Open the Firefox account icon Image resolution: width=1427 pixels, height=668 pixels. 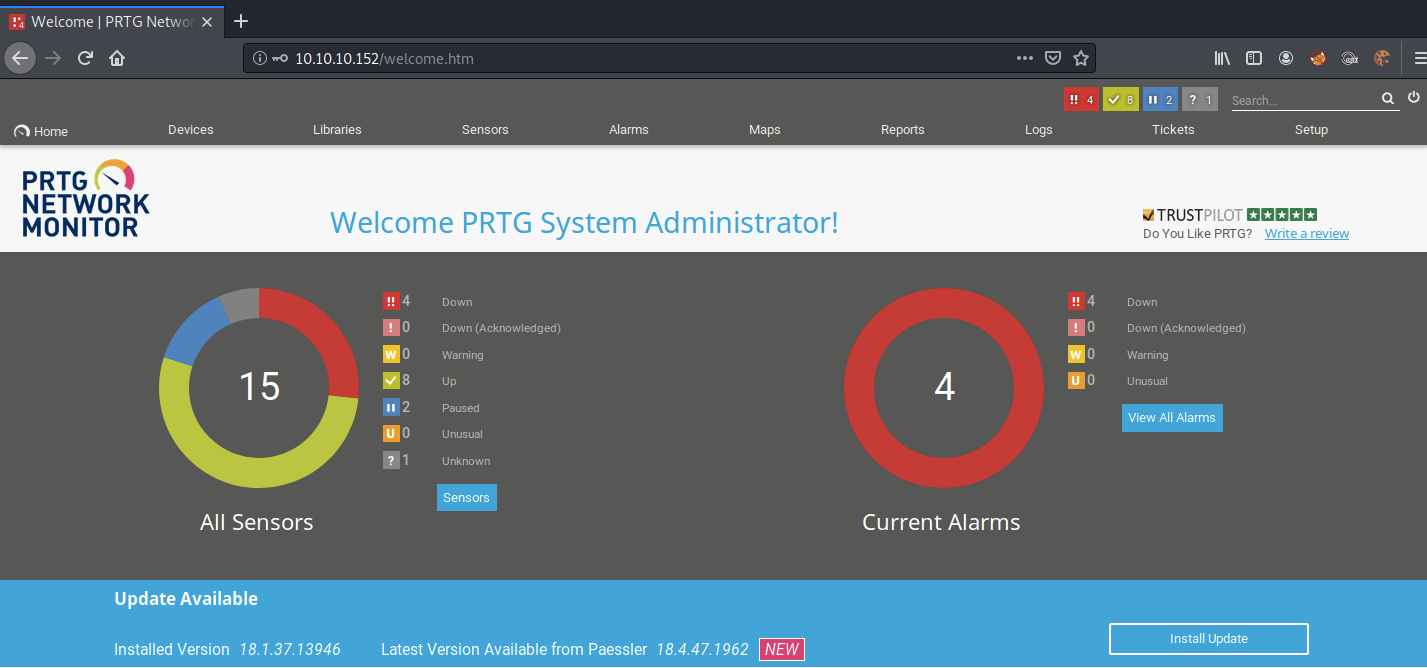pos(1286,58)
